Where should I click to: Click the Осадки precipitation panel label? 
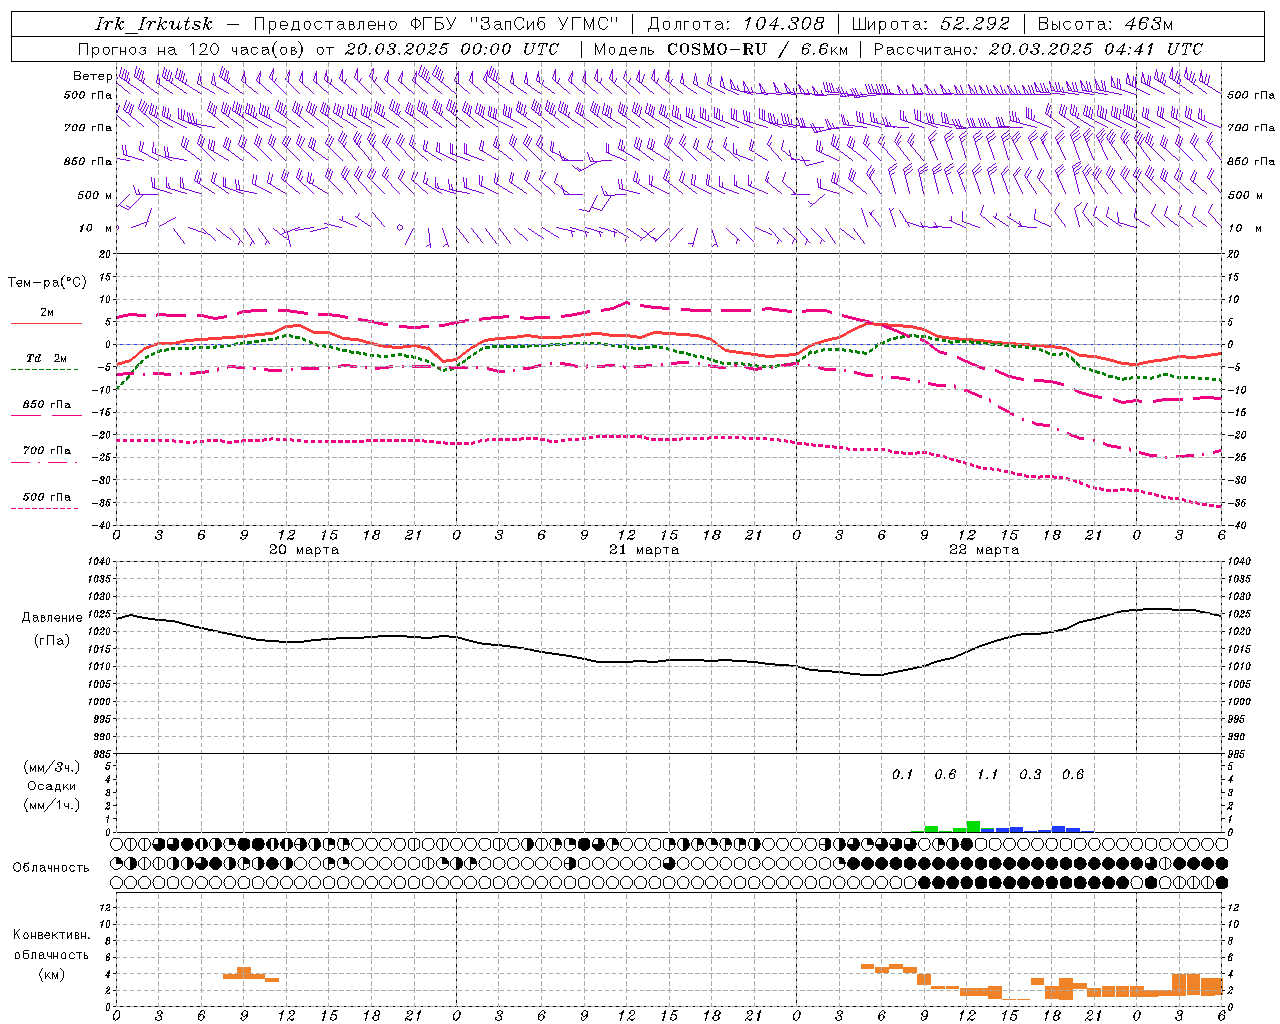click(52, 786)
